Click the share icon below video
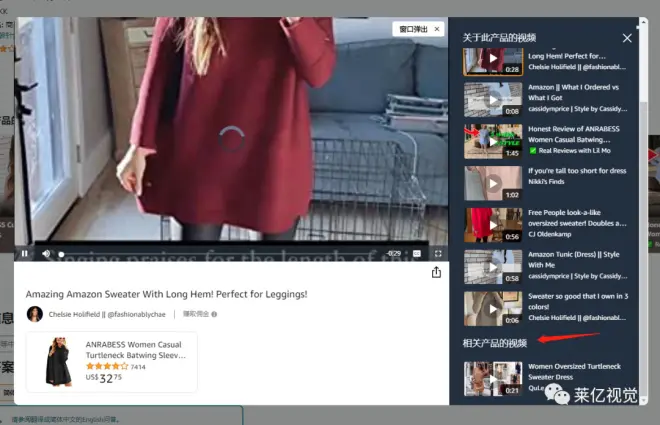This screenshot has height=425, width=660. click(x=436, y=272)
